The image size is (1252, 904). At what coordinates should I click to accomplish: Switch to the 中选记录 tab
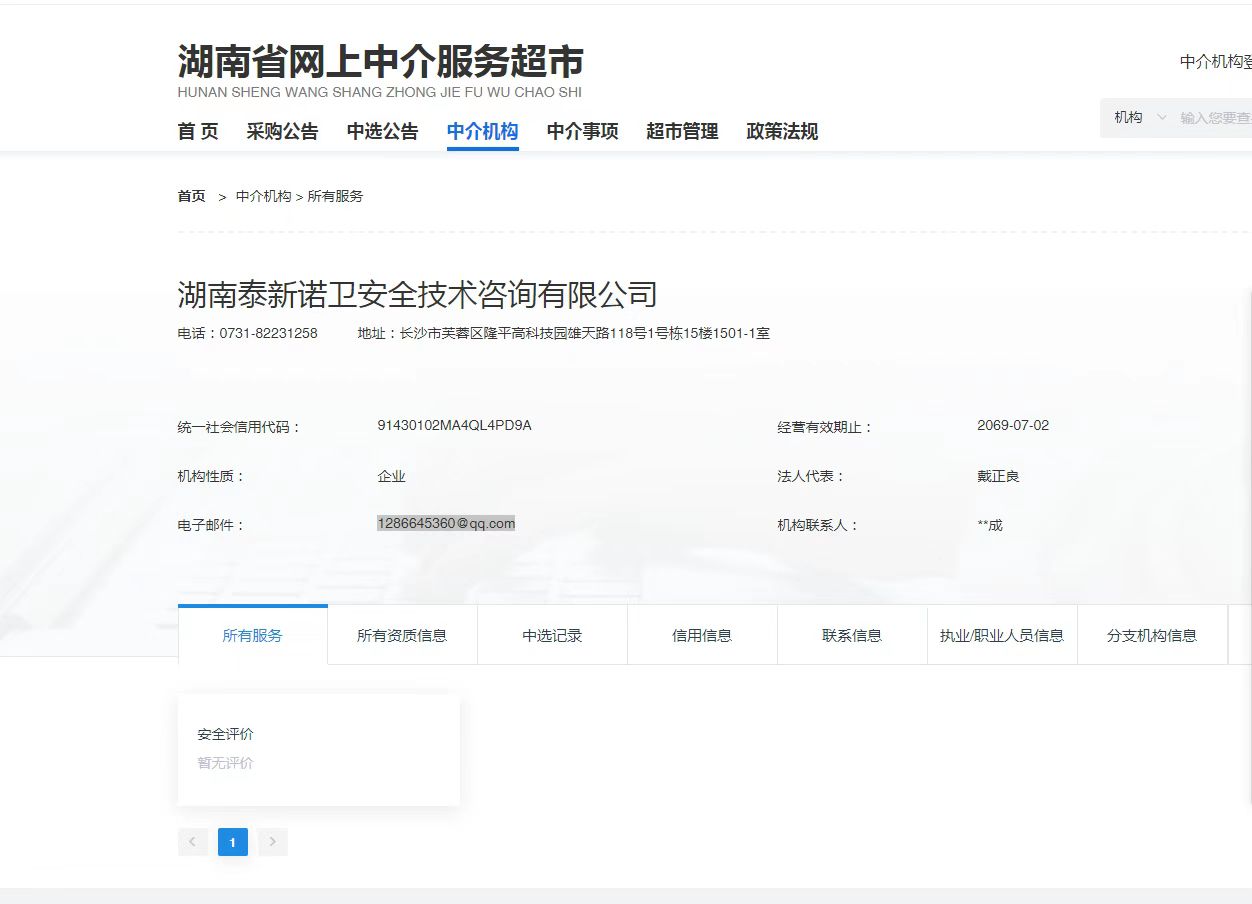click(x=552, y=635)
